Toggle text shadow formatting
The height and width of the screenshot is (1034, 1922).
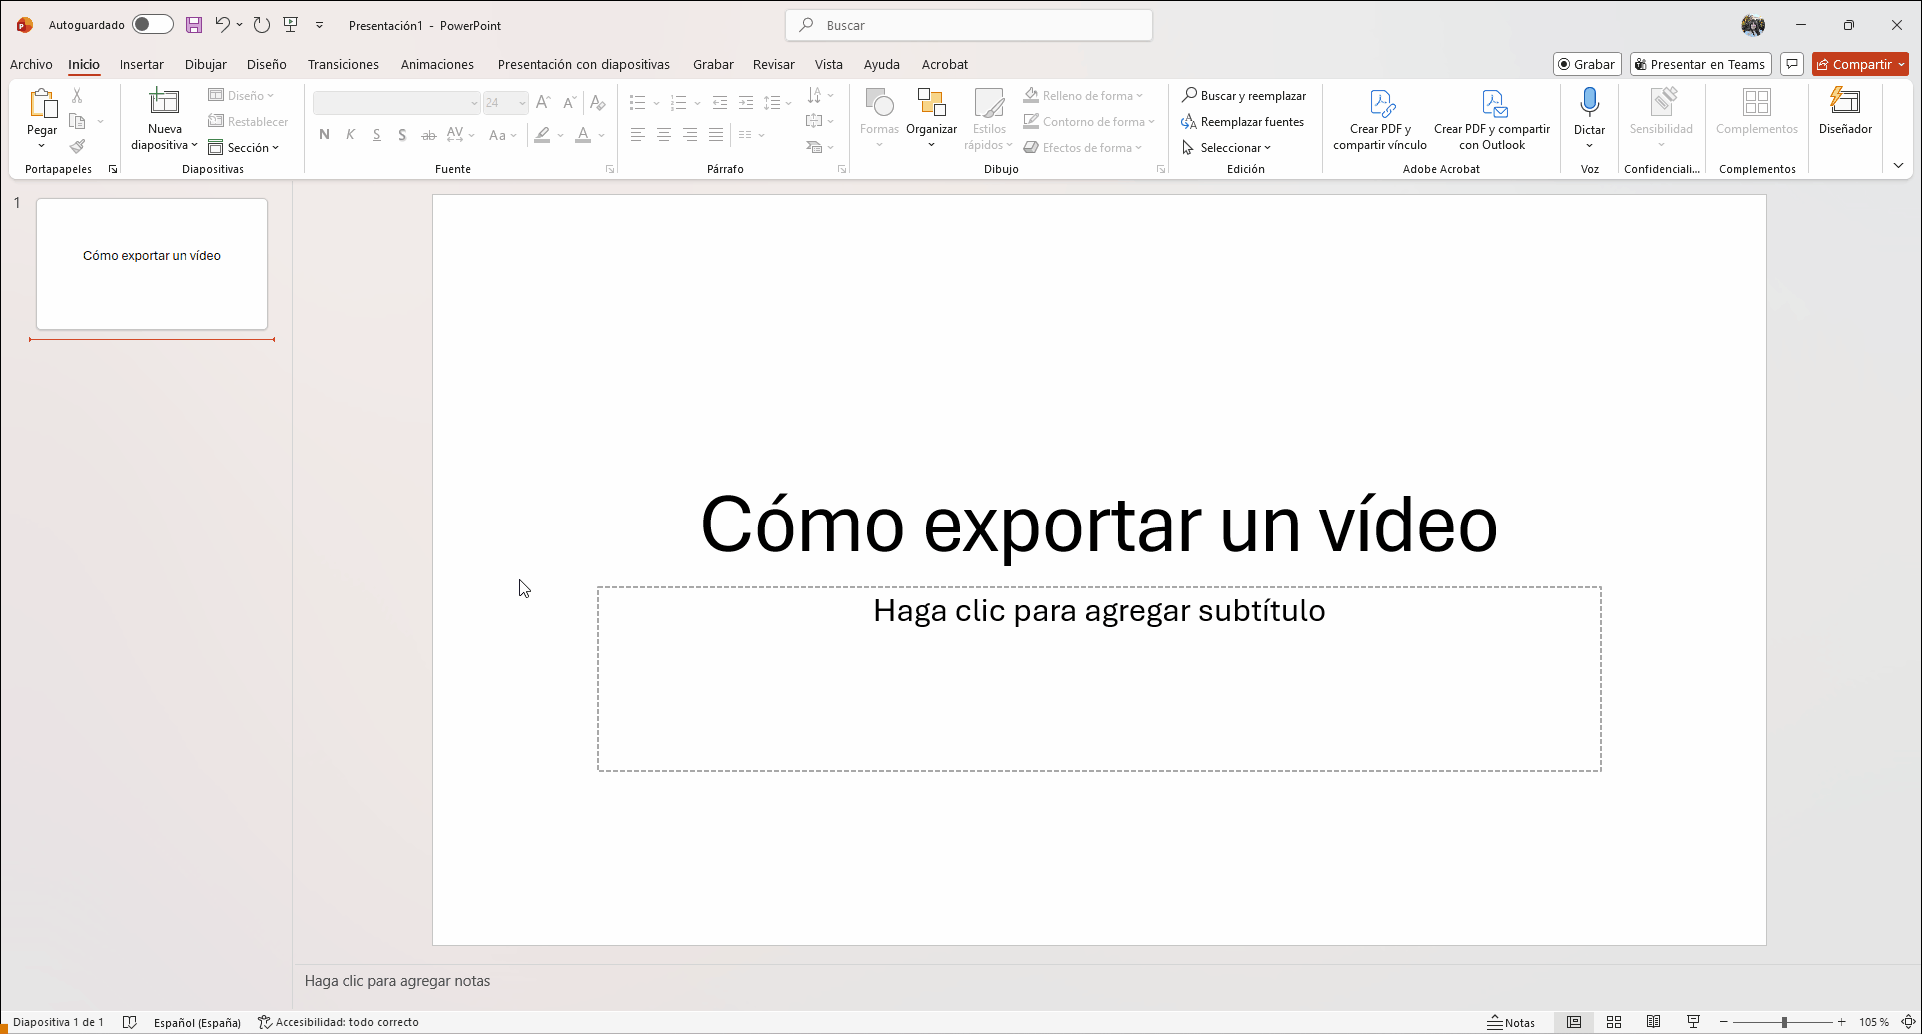point(402,134)
